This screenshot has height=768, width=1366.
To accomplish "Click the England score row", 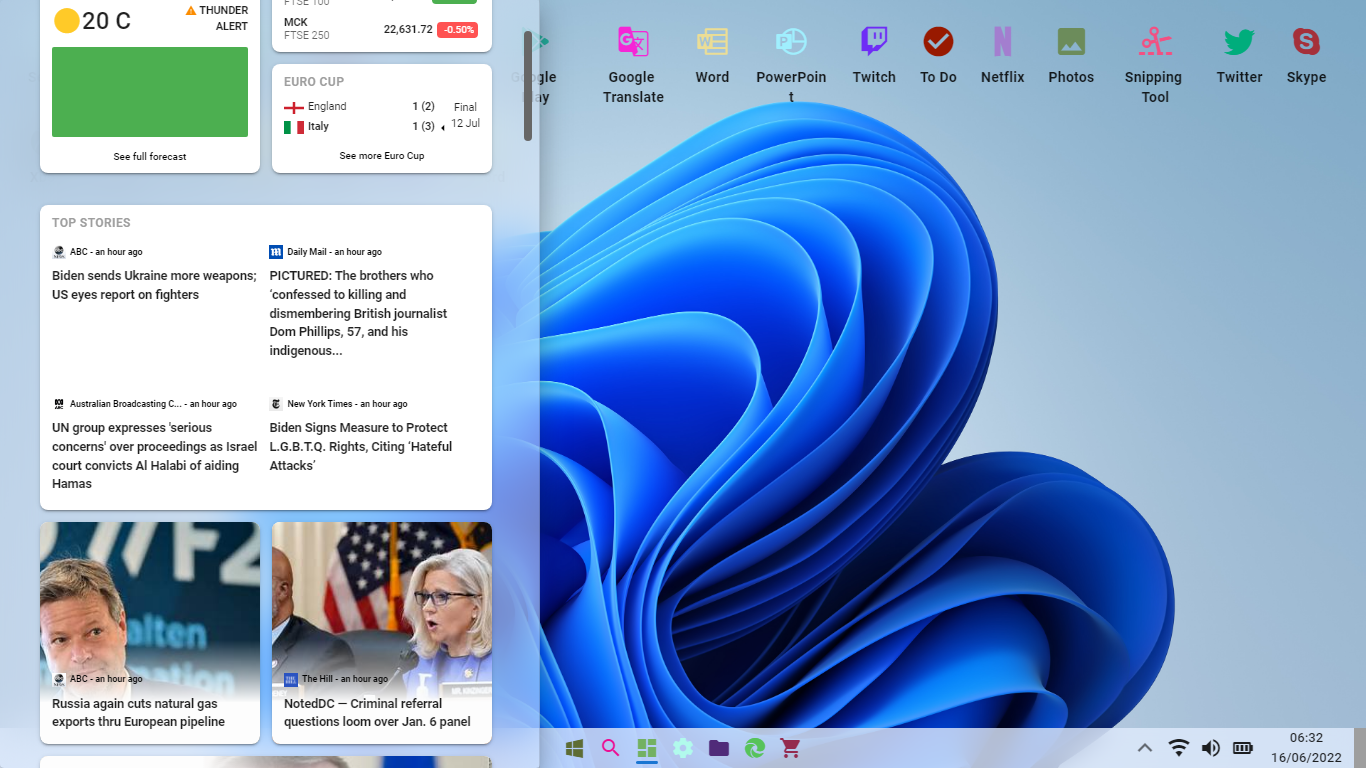I will click(x=360, y=106).
